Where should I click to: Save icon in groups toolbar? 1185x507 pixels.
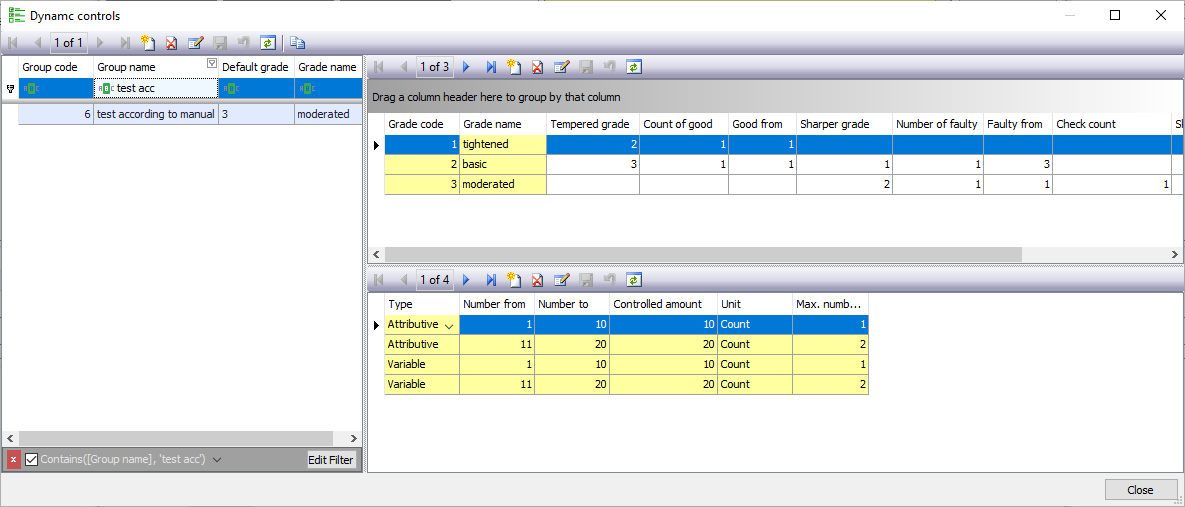click(x=220, y=43)
